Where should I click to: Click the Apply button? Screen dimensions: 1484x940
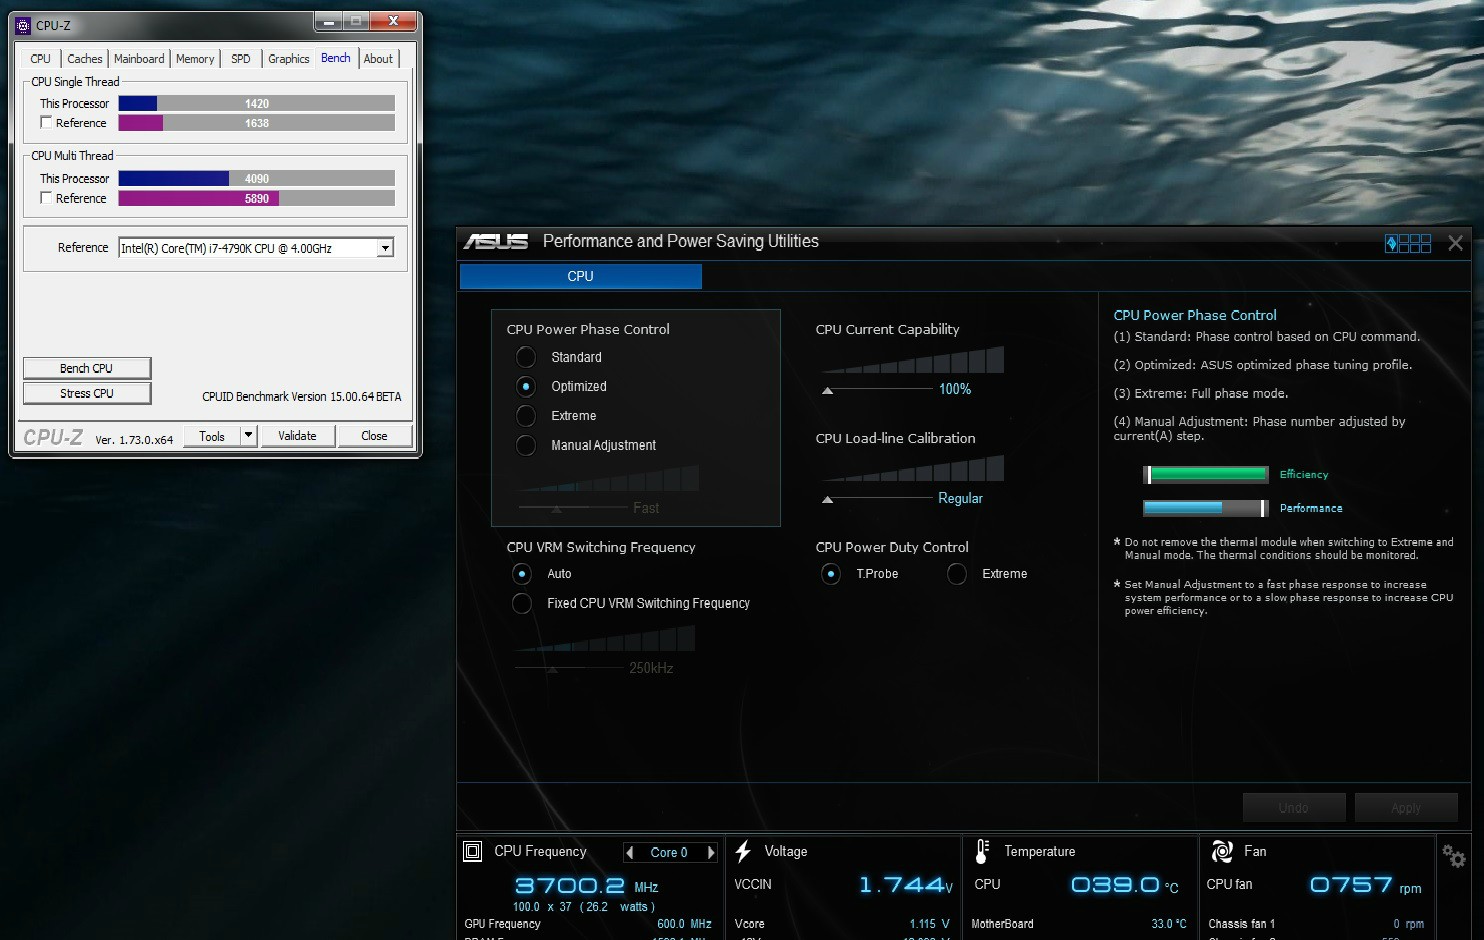(1406, 807)
